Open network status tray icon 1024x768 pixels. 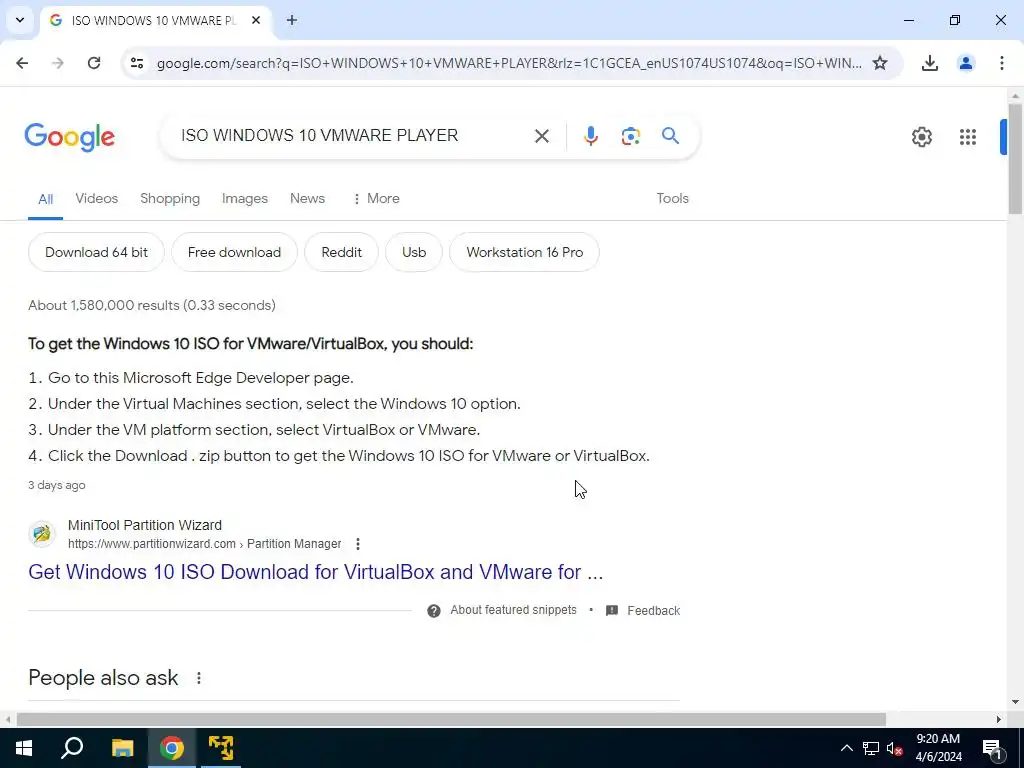coord(871,748)
